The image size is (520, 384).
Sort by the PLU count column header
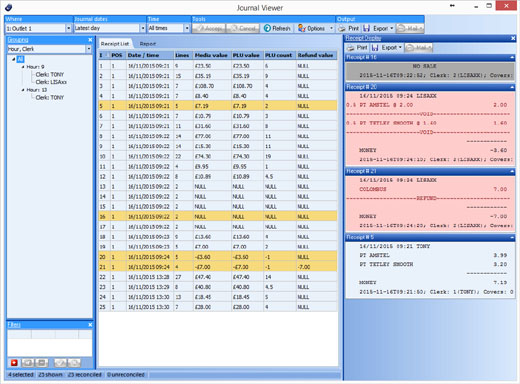click(279, 55)
